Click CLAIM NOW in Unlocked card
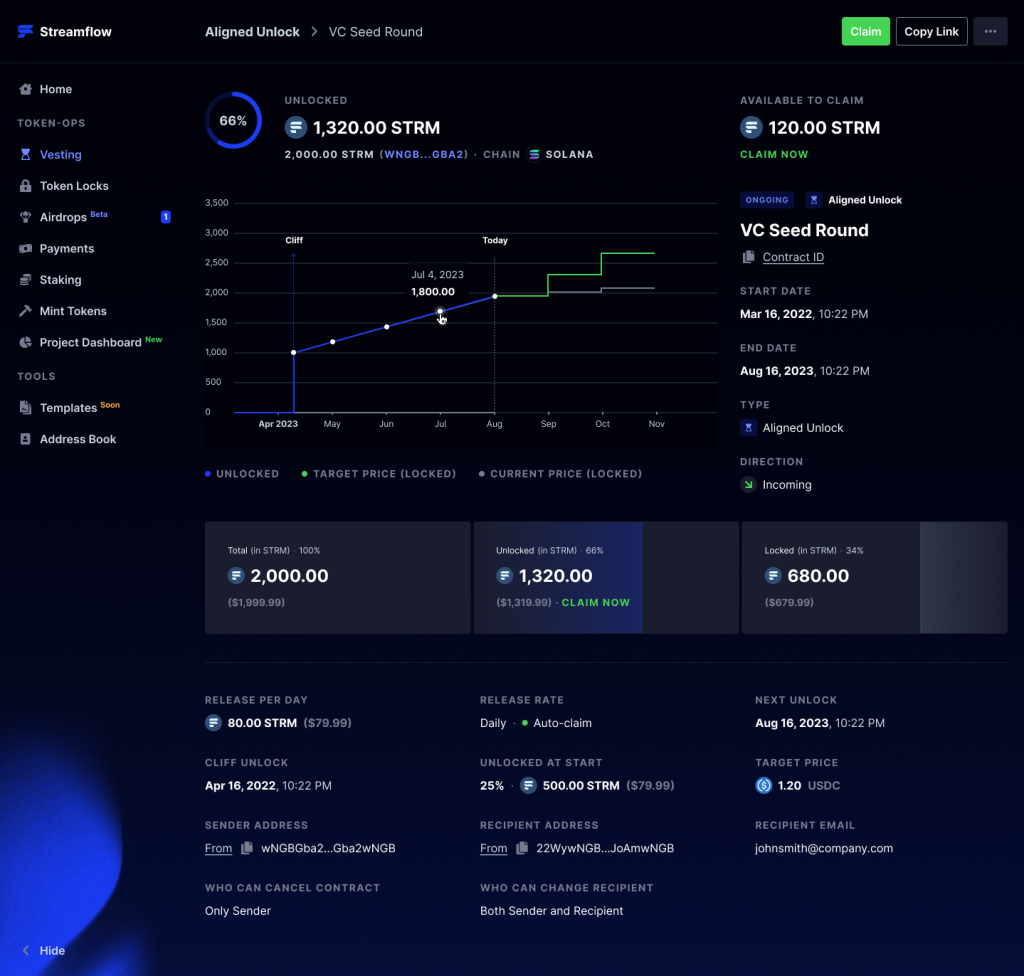 coord(596,602)
